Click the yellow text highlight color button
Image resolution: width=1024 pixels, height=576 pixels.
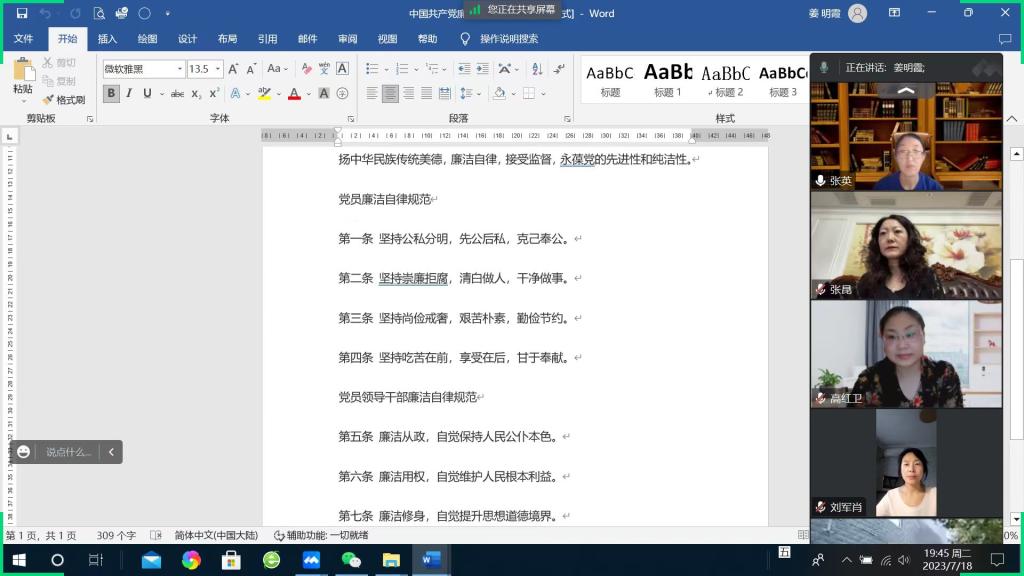click(x=263, y=94)
